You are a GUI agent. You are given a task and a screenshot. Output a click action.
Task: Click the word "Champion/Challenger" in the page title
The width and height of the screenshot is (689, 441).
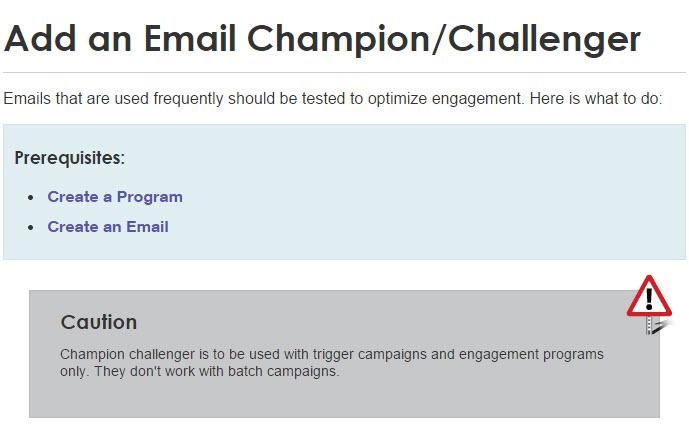(444, 40)
